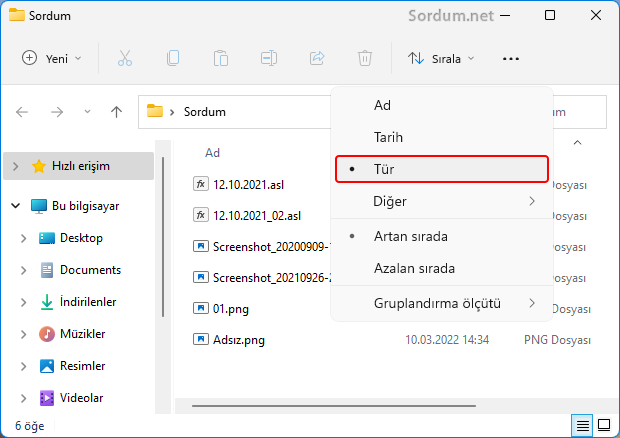This screenshot has height=438, width=620.
Task: Click the plus icon on Yeni button
Action: (30, 58)
